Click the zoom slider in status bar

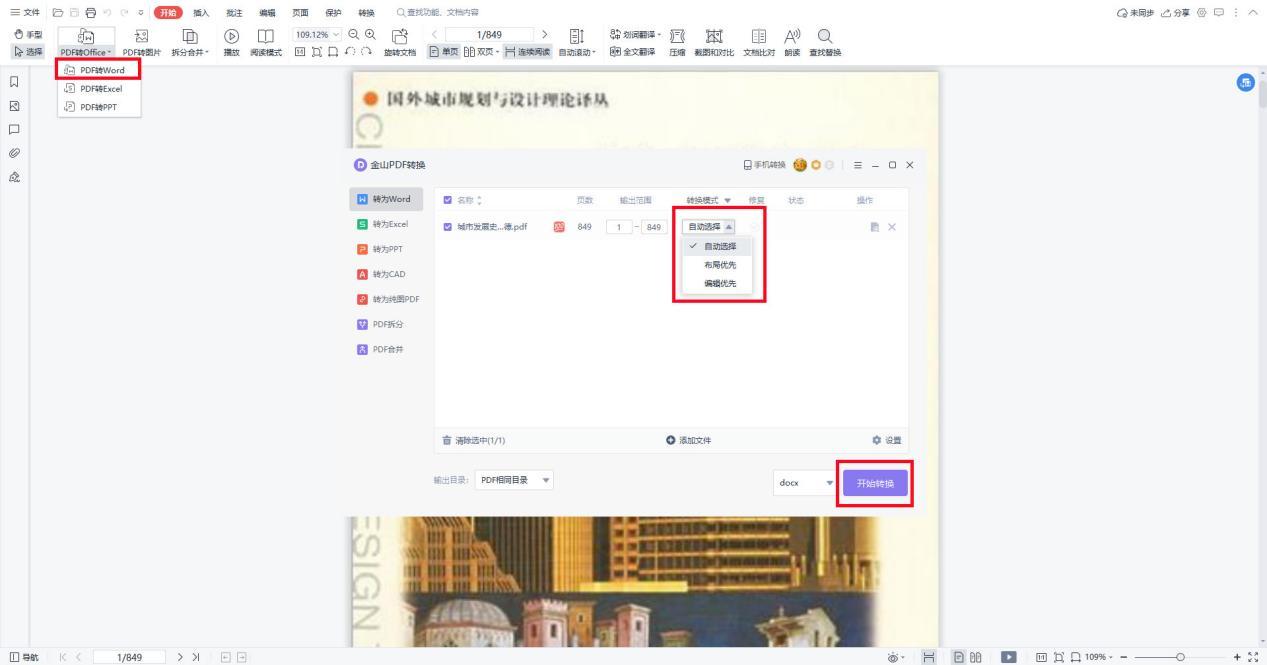tap(1180, 655)
